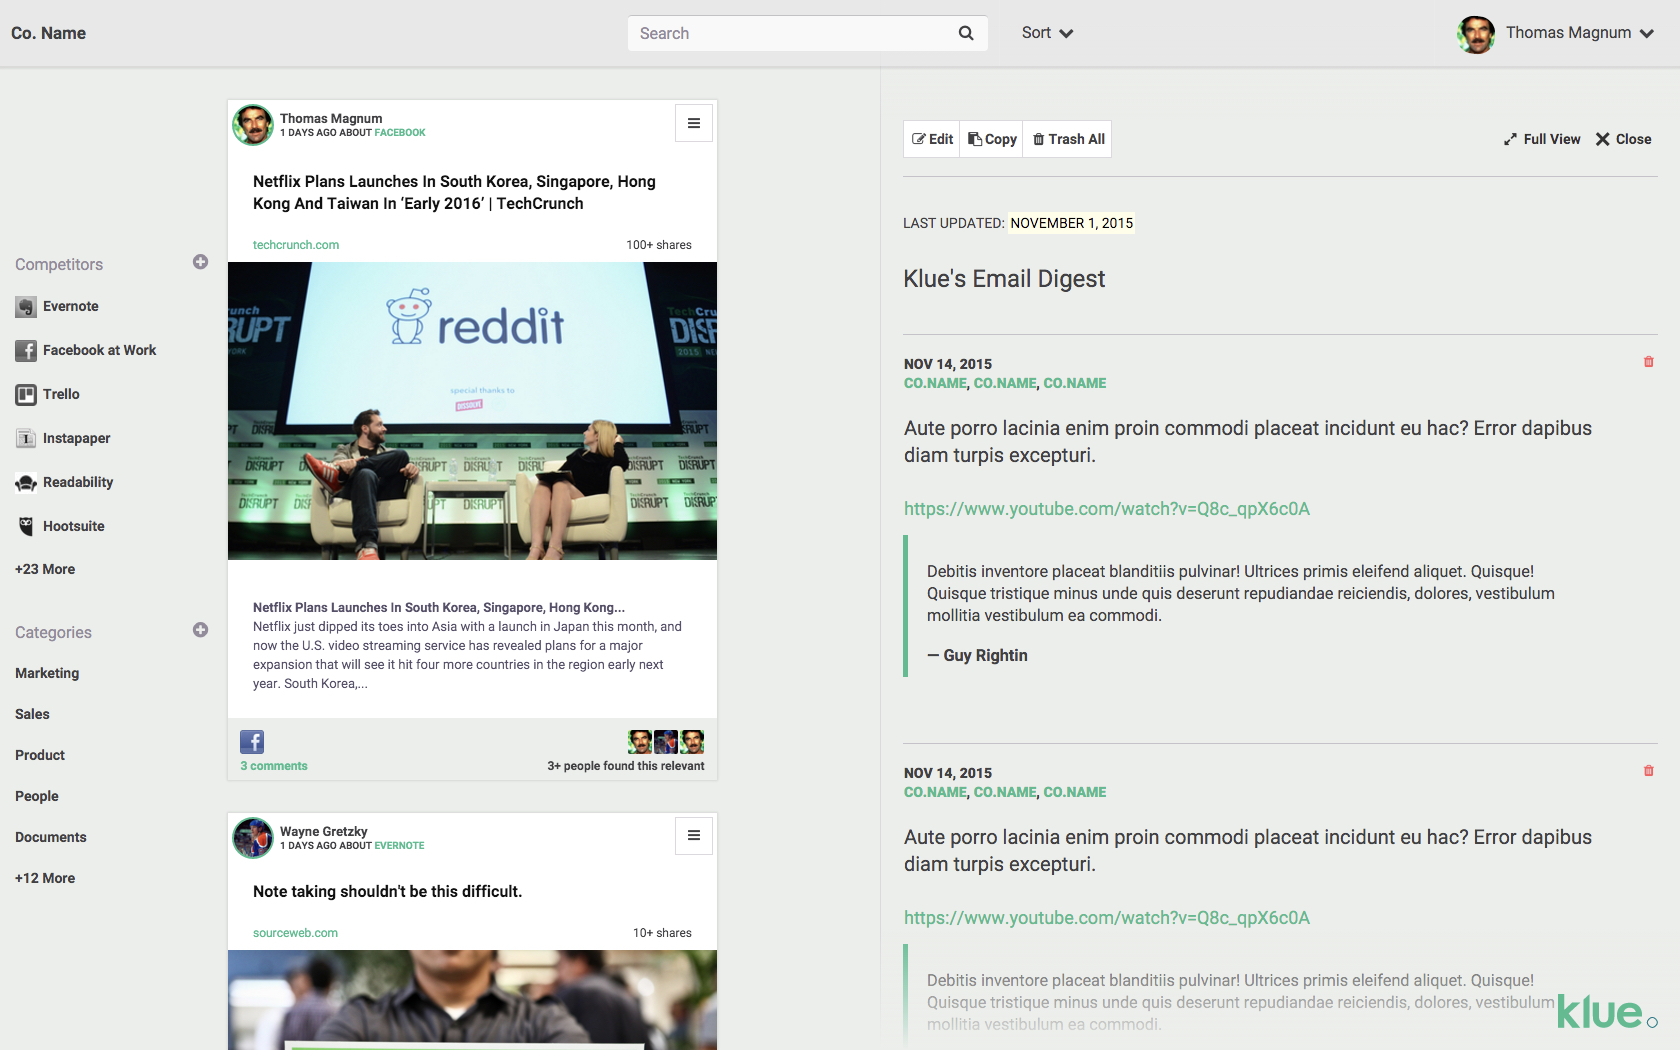The height and width of the screenshot is (1050, 1680).
Task: Open the Documents category
Action: click(x=51, y=837)
